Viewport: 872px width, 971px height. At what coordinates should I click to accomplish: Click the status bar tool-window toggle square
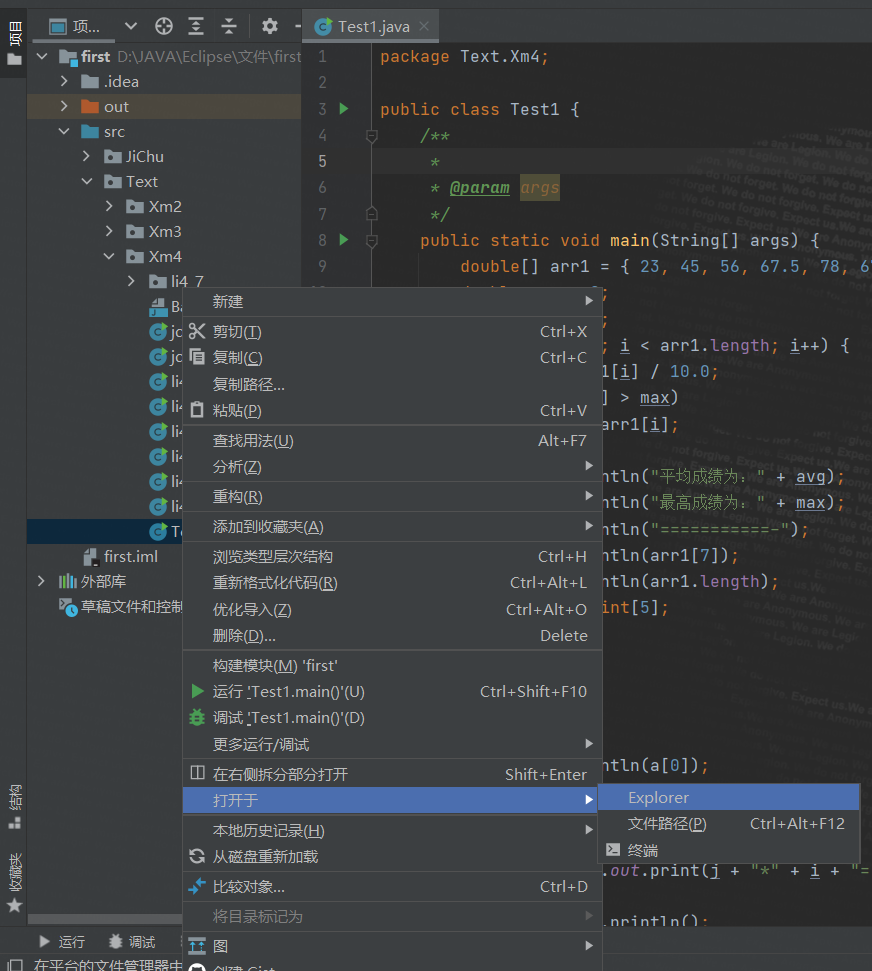(x=15, y=965)
